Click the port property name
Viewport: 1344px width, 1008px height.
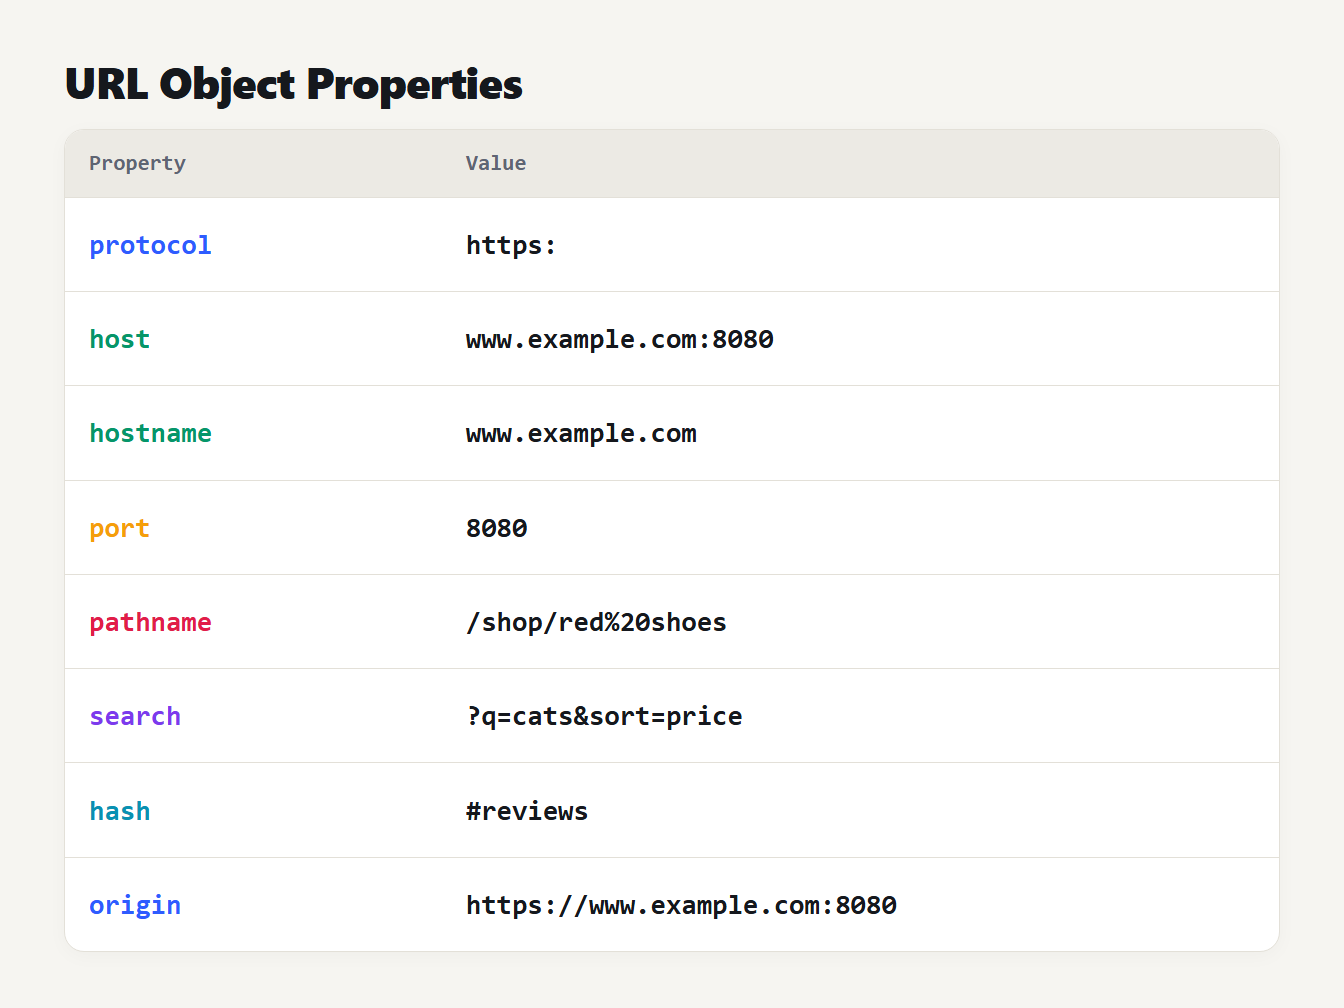coord(119,528)
